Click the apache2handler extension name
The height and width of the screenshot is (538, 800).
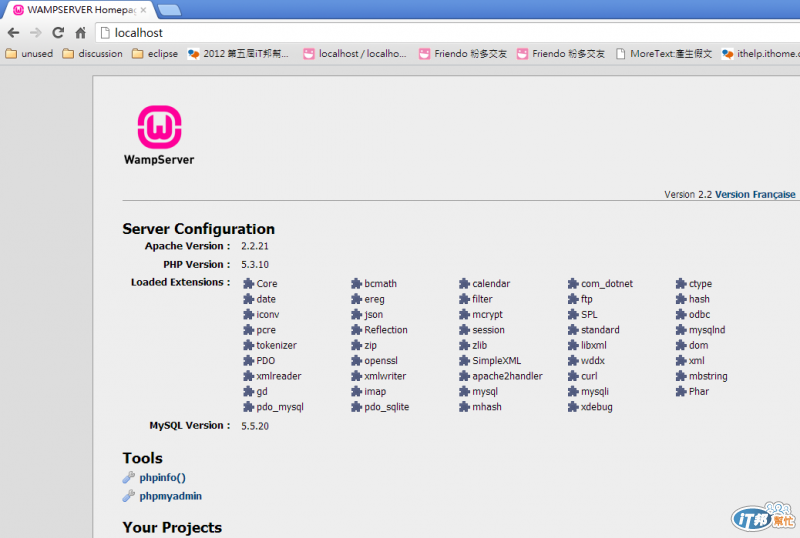(508, 376)
